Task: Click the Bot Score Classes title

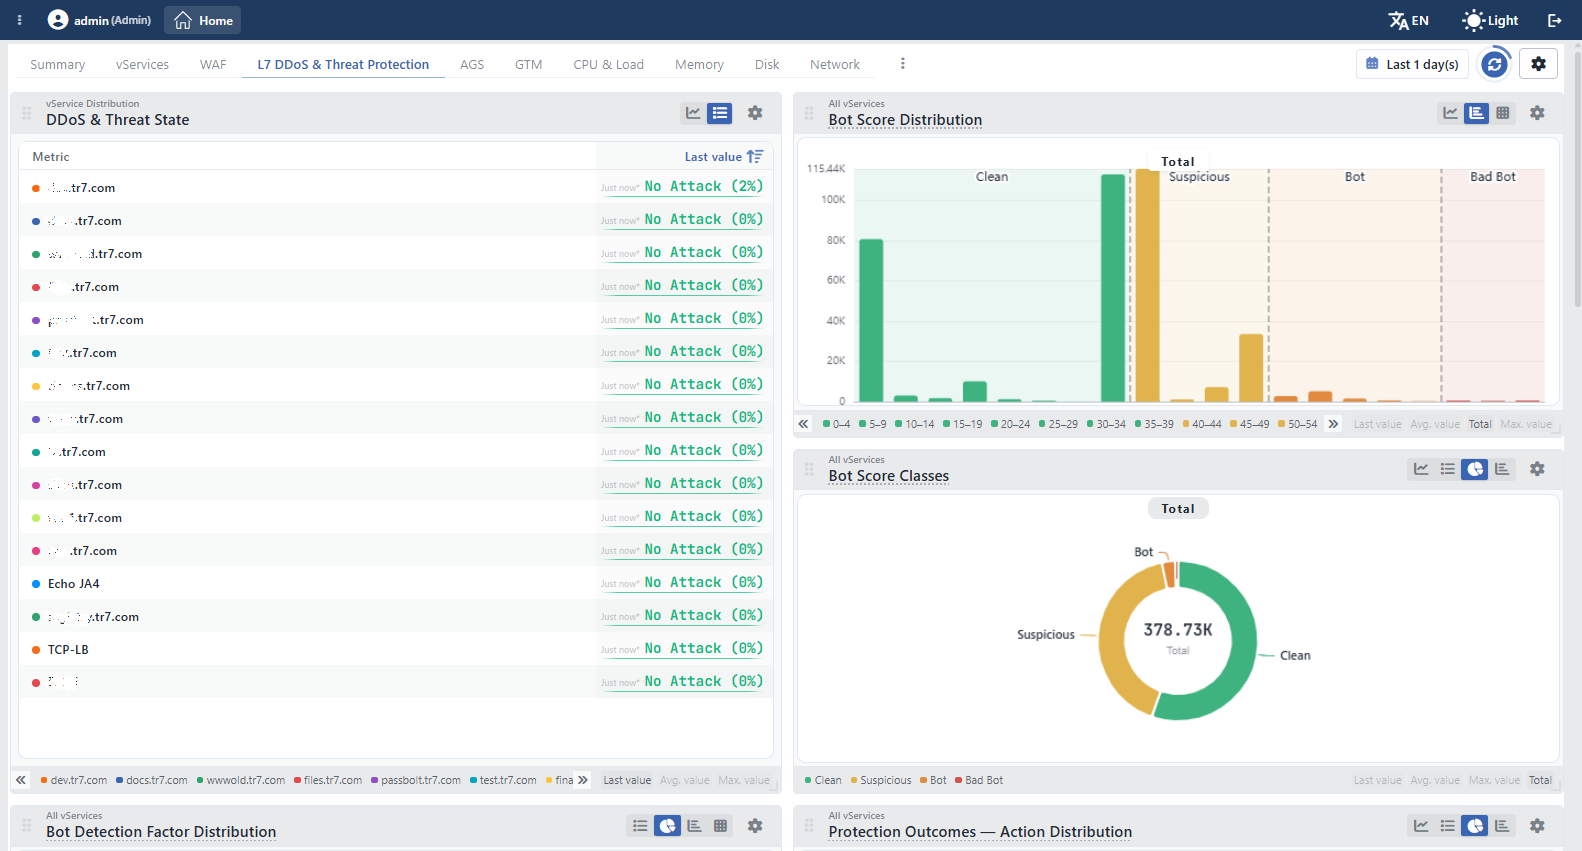Action: [888, 476]
